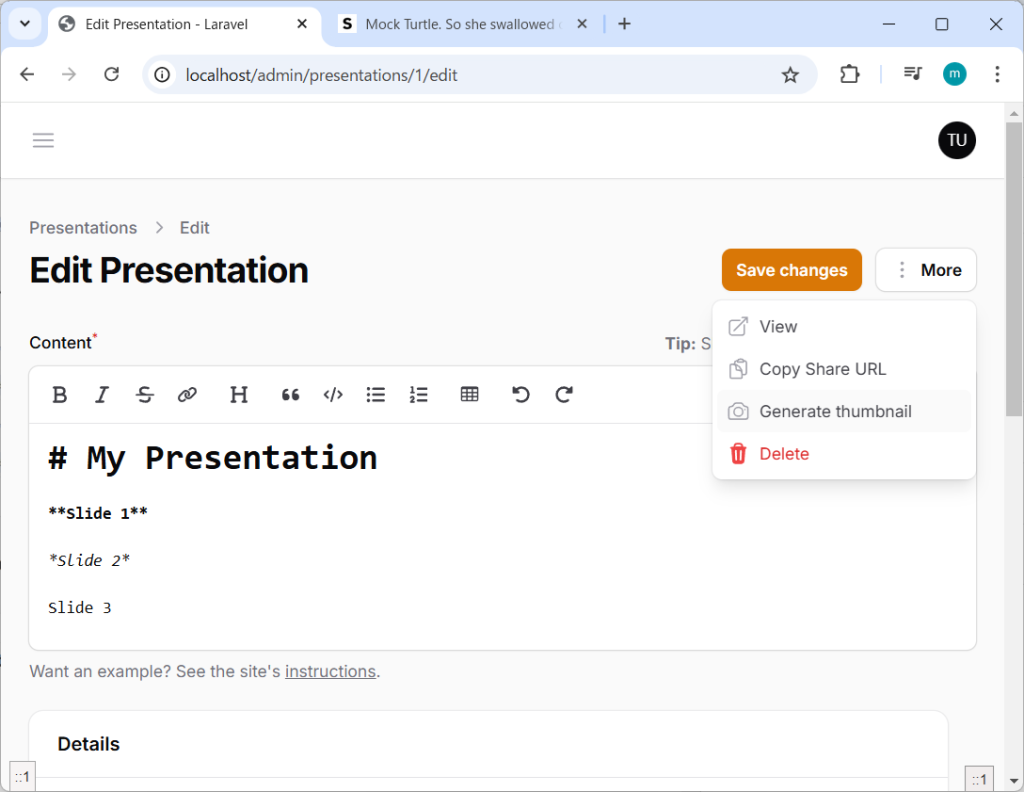Choose Copy Share URL menu item
This screenshot has width=1024, height=792.
click(822, 369)
